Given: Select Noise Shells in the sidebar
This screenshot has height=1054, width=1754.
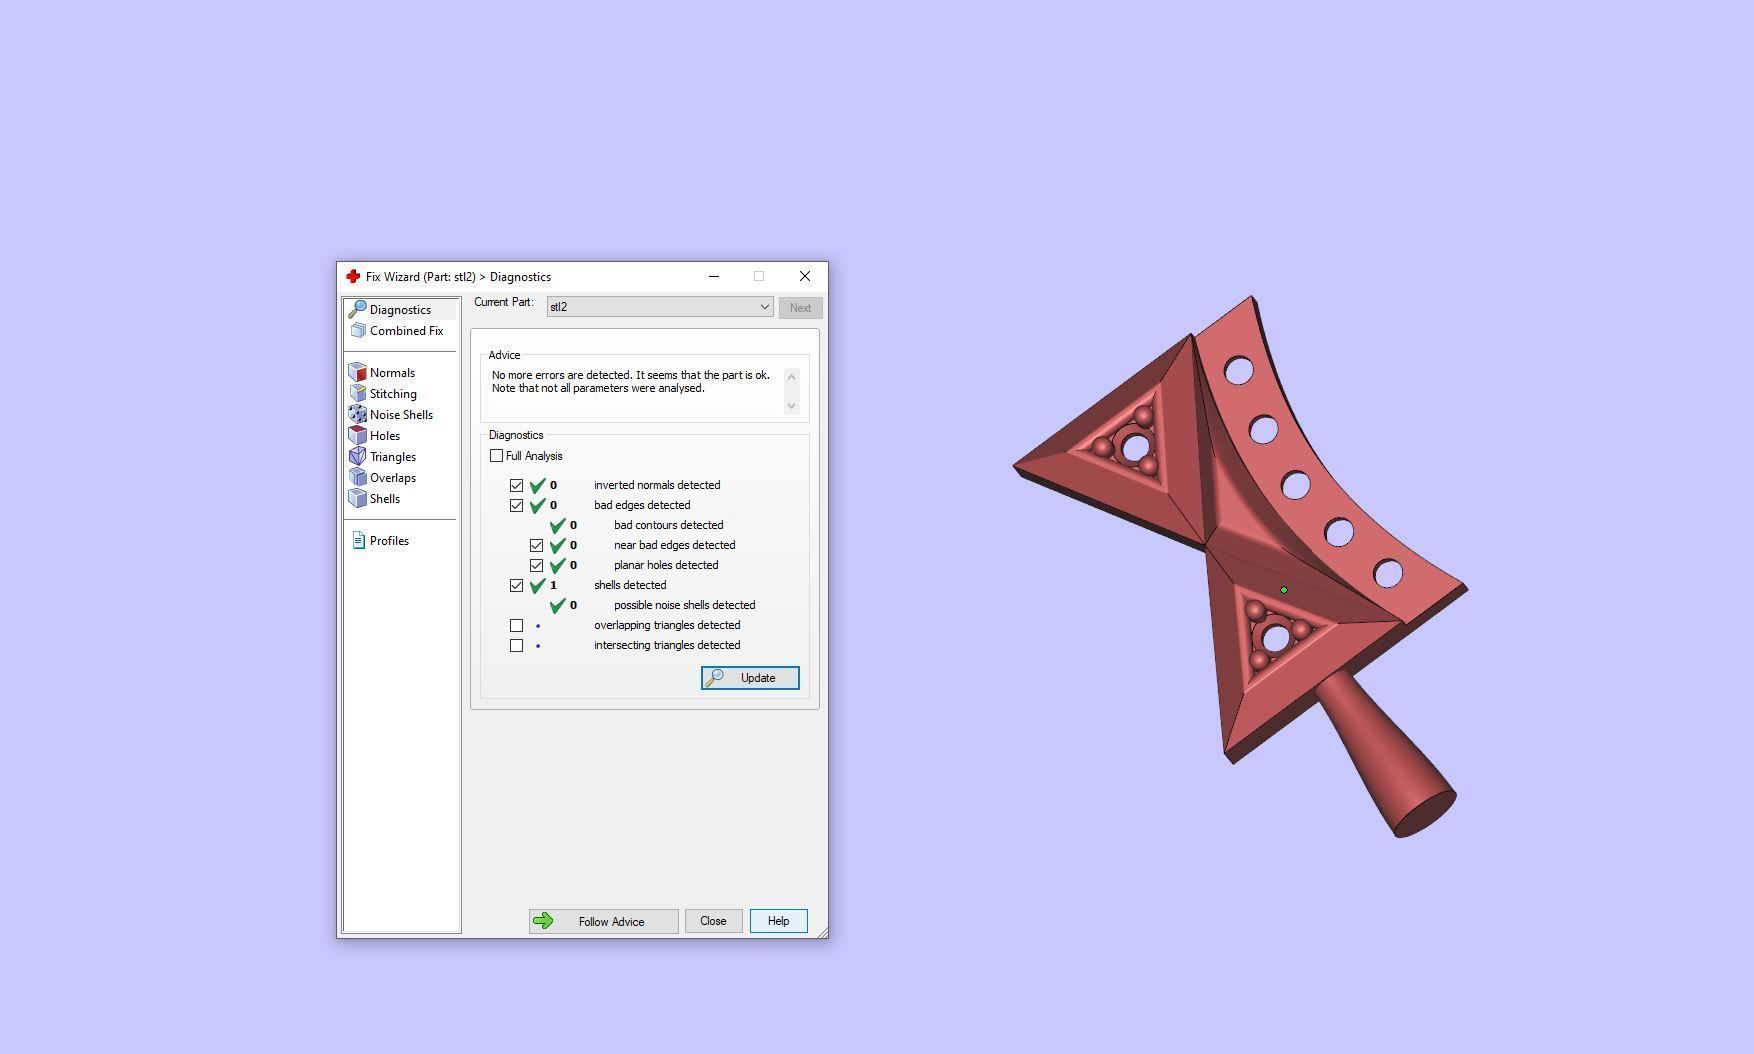Looking at the screenshot, I should pos(401,415).
